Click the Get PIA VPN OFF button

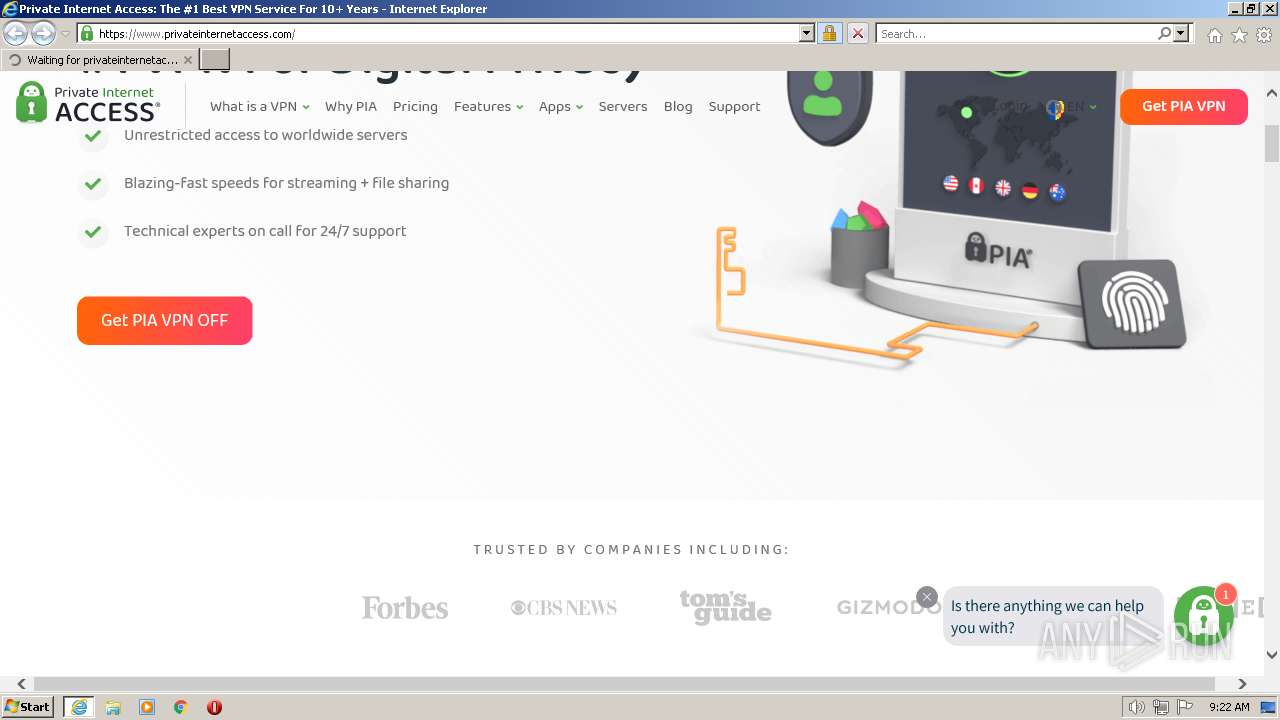pos(165,320)
